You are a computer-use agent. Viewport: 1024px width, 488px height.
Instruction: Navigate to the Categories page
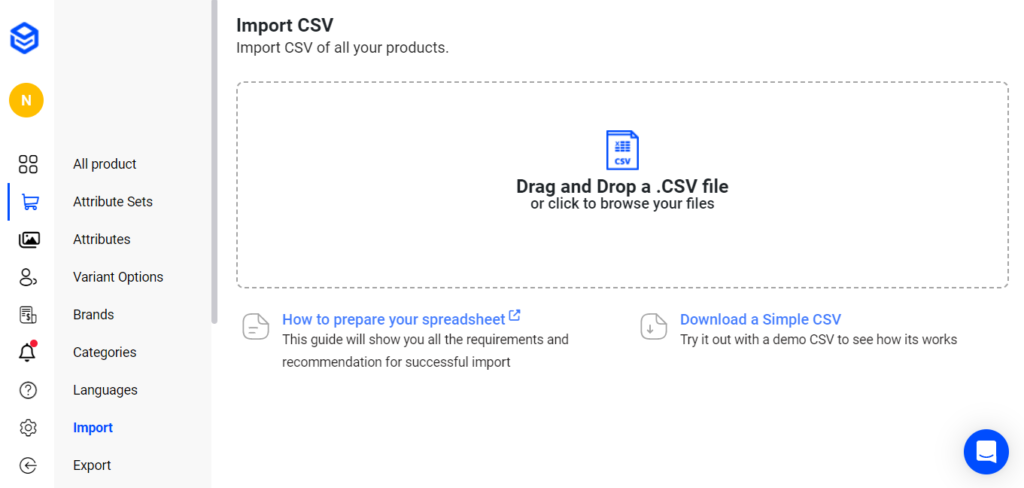coord(105,352)
